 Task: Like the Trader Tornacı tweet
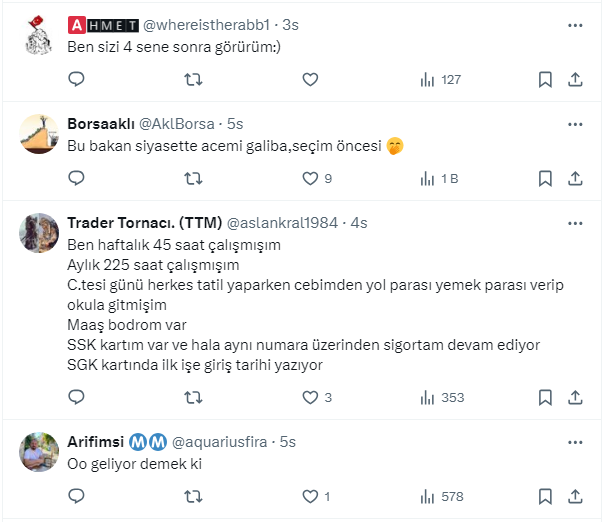(x=310, y=397)
